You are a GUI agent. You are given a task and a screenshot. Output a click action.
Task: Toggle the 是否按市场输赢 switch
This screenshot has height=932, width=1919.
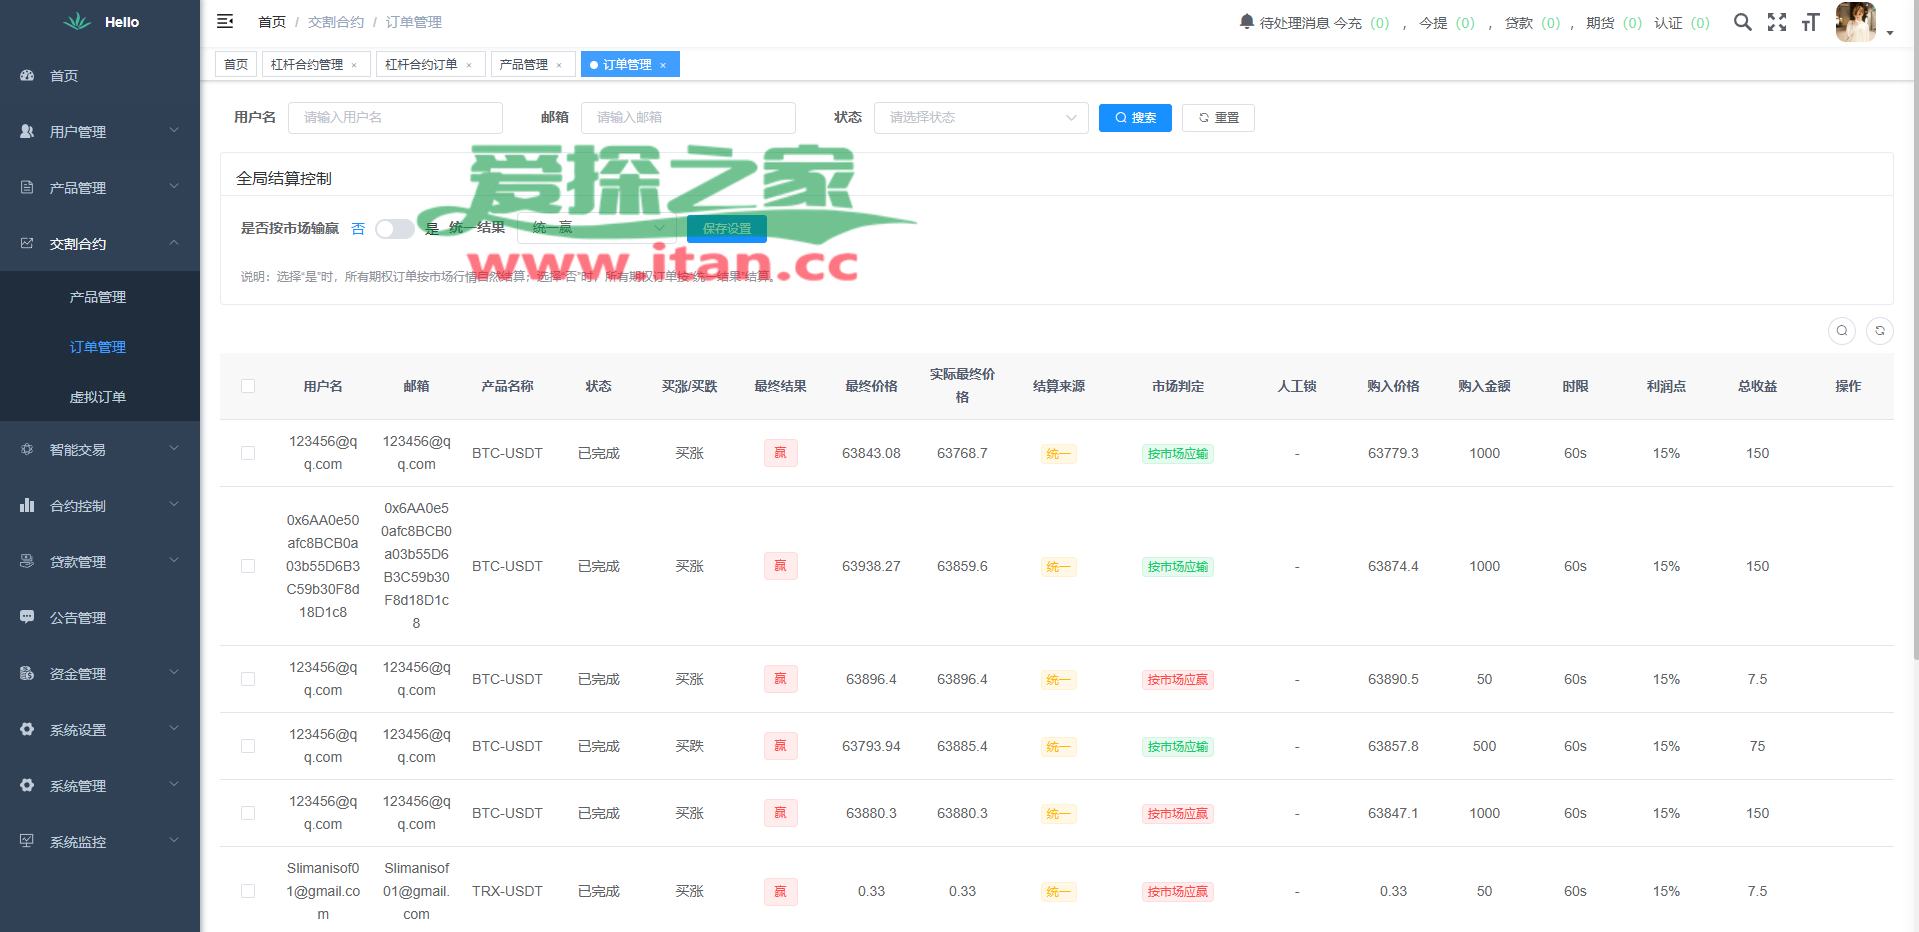click(394, 229)
